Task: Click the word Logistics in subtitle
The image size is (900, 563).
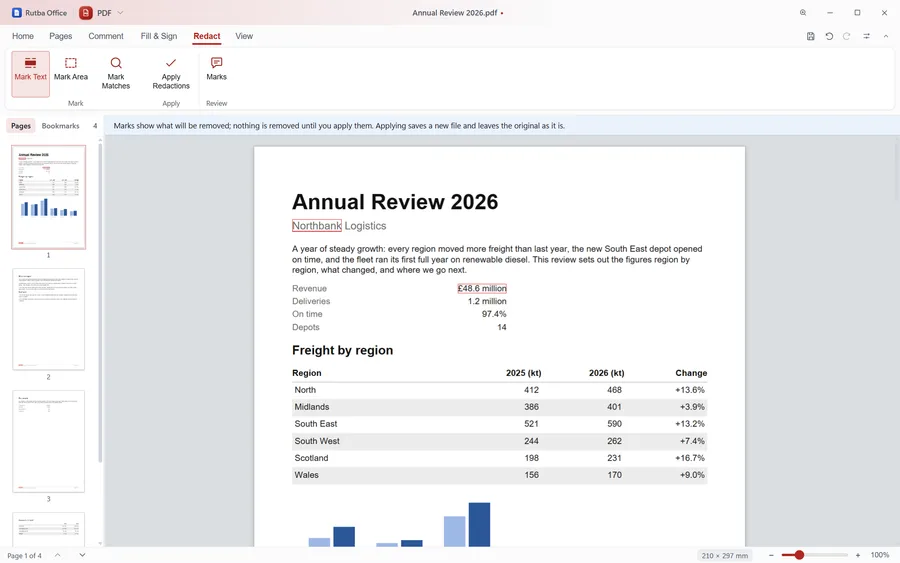Action: pyautogui.click(x=366, y=226)
